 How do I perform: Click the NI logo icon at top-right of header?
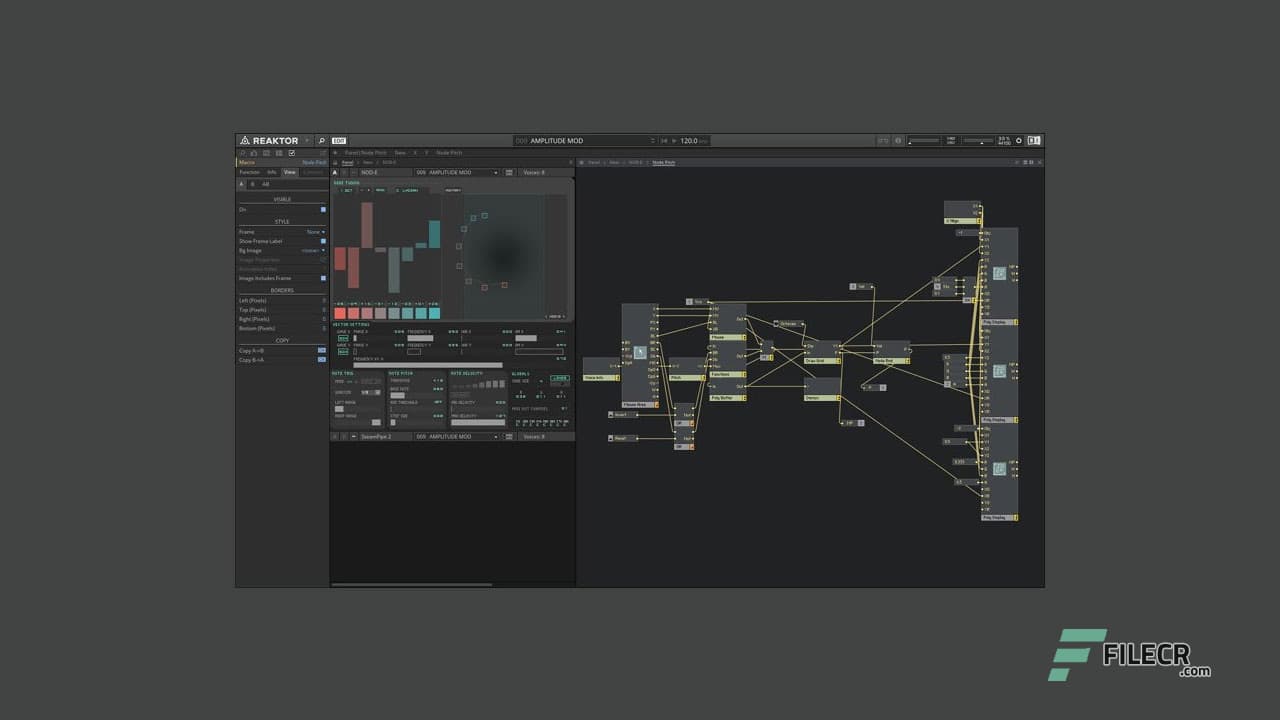tap(1035, 141)
